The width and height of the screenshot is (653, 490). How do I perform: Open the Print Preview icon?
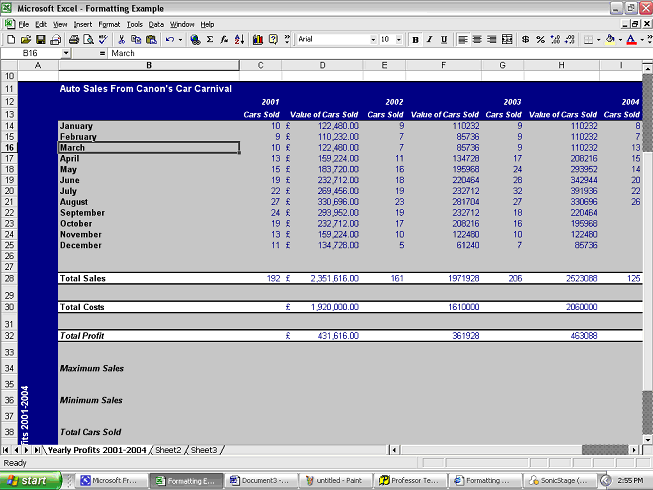[88, 39]
